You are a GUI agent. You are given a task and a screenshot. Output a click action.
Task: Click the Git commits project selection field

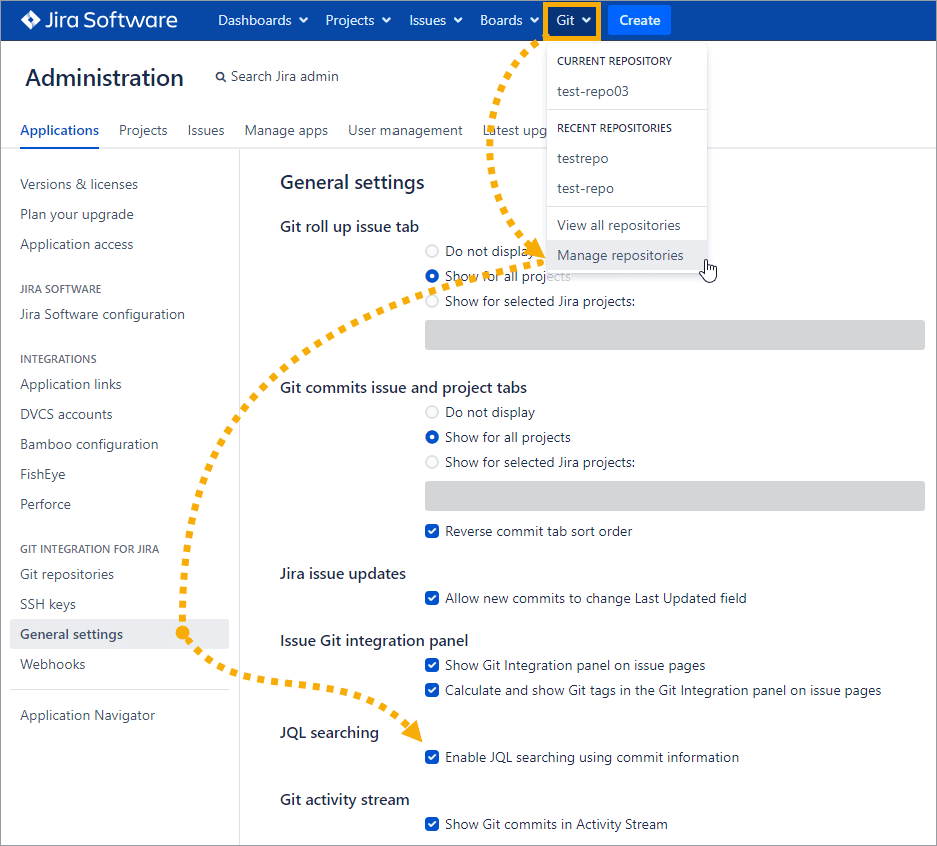point(674,496)
